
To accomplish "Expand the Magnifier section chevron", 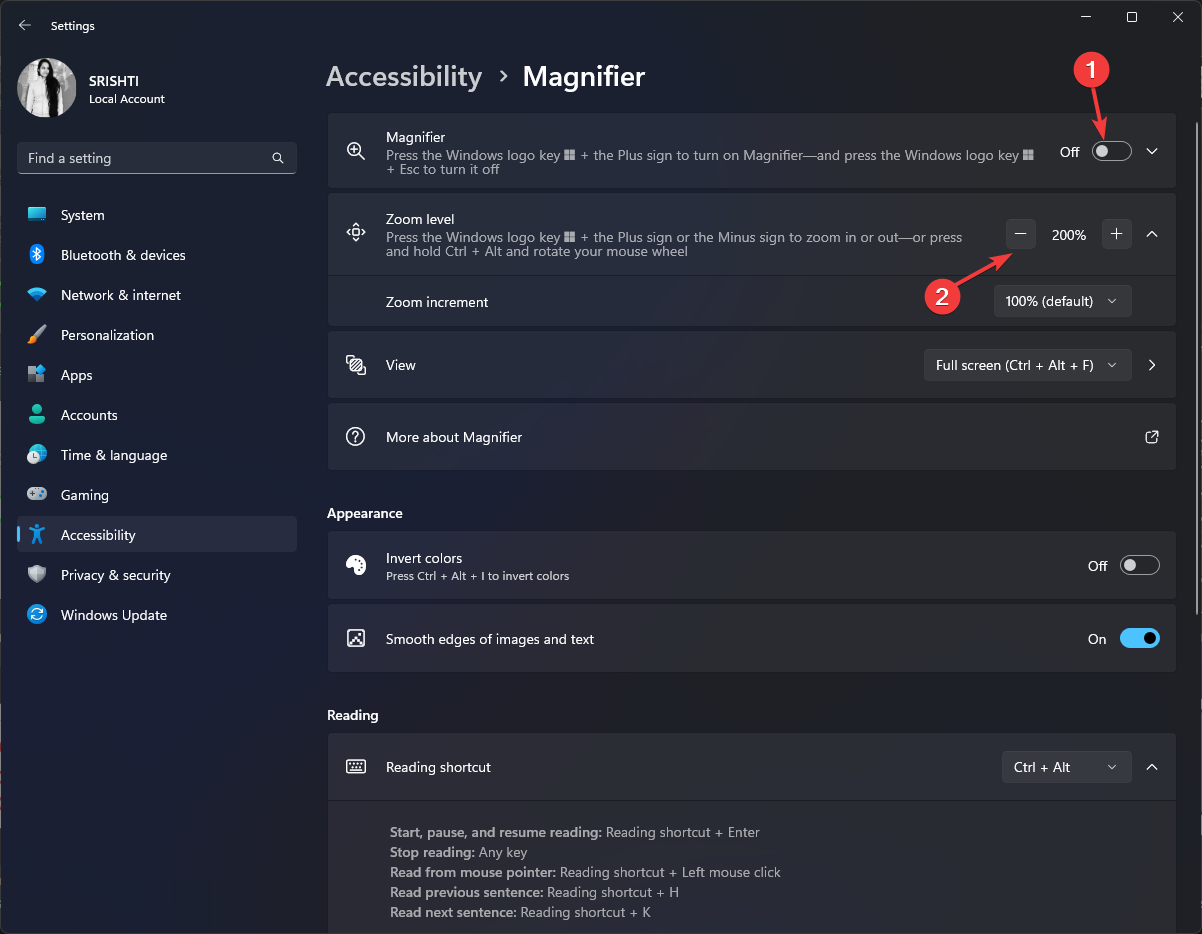I will pos(1152,151).
